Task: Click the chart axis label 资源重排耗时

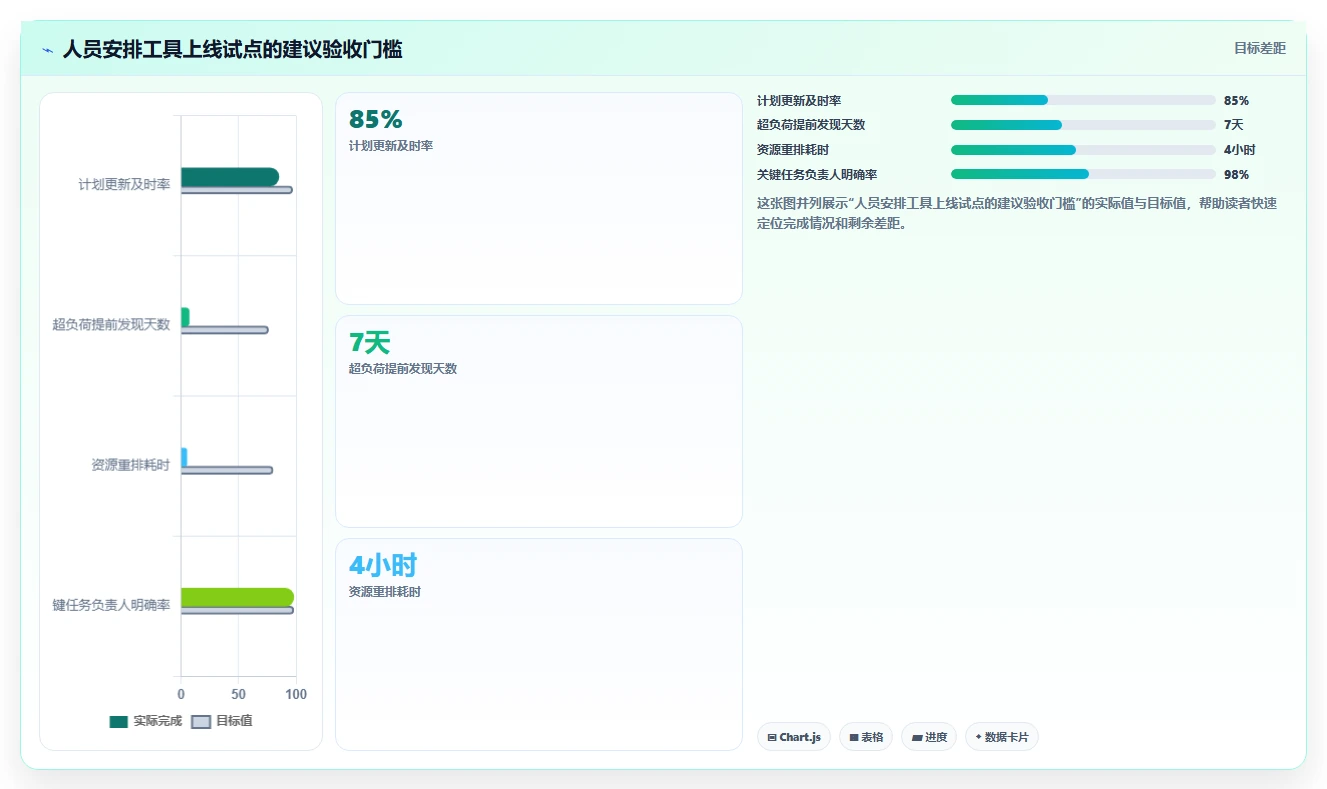Action: [130, 464]
